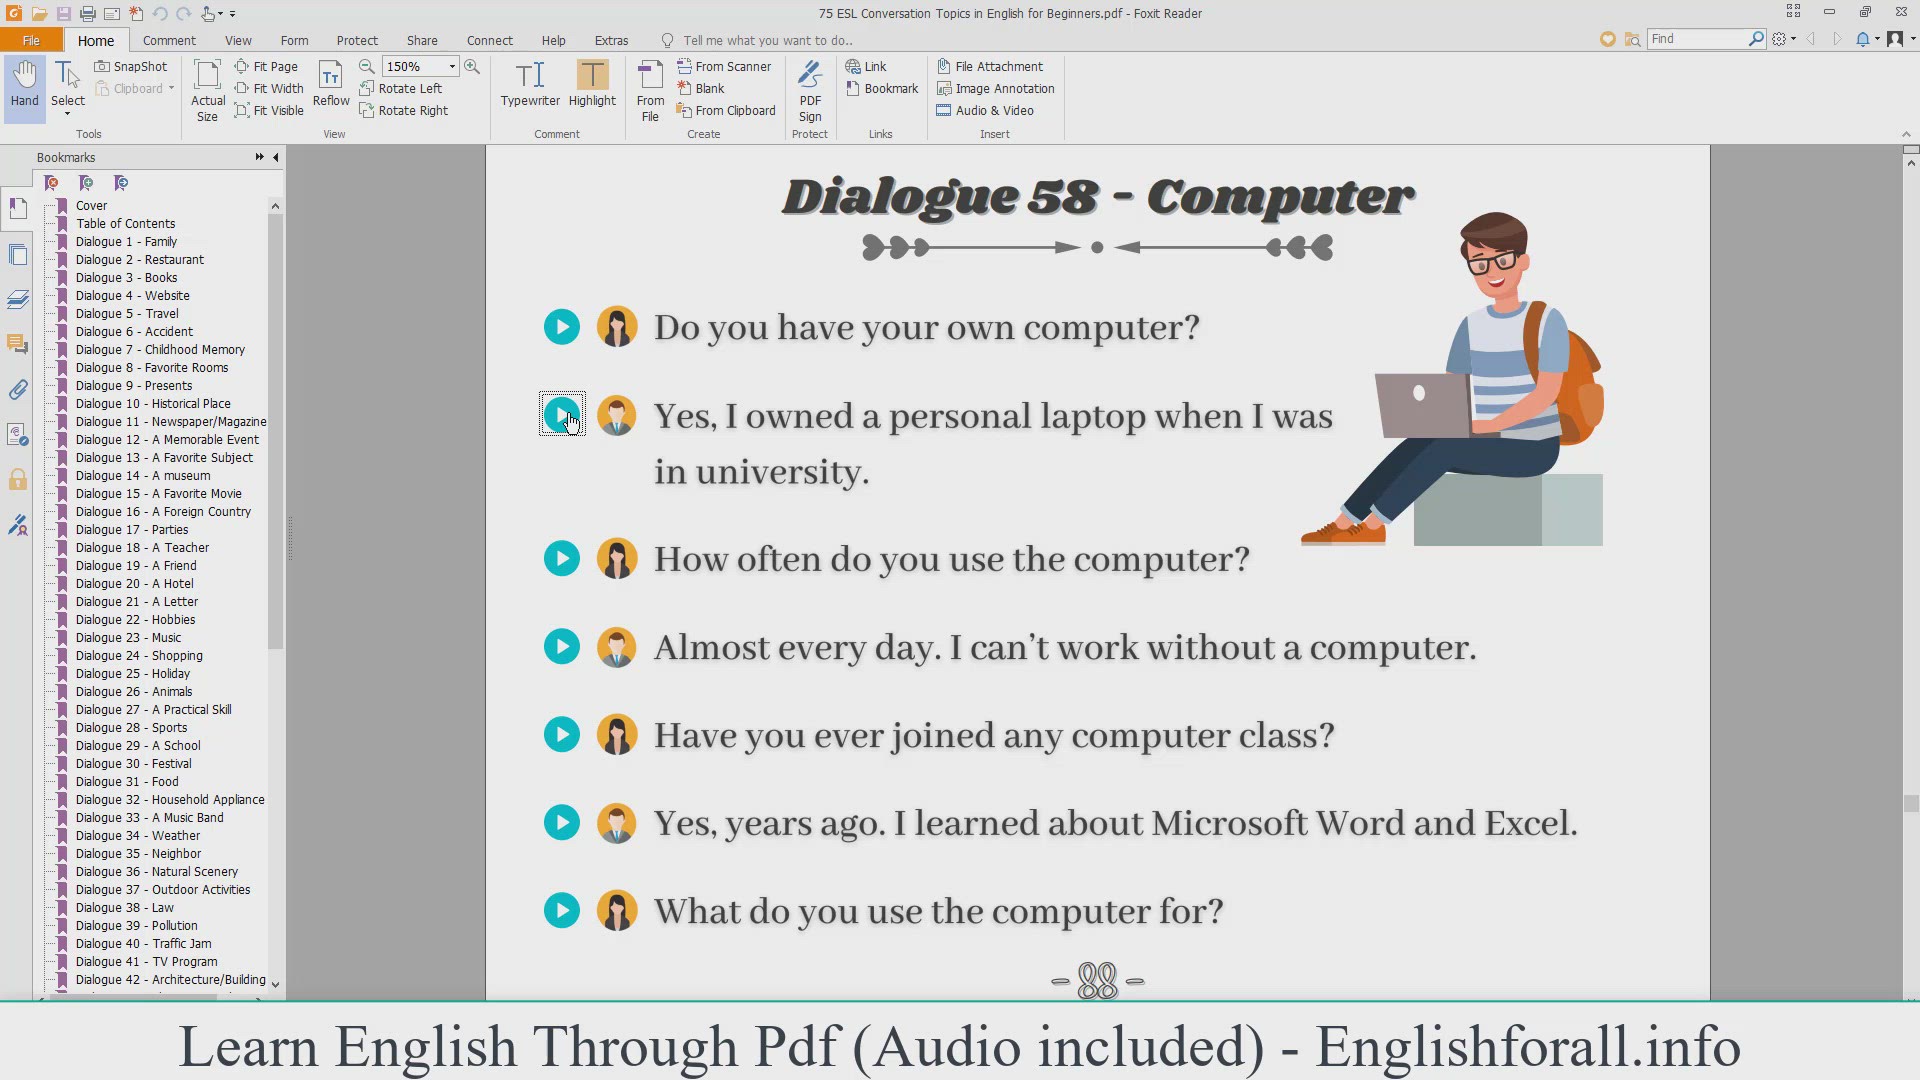The height and width of the screenshot is (1080, 1920).
Task: Open the Comment ribbon tab
Action: 169,40
